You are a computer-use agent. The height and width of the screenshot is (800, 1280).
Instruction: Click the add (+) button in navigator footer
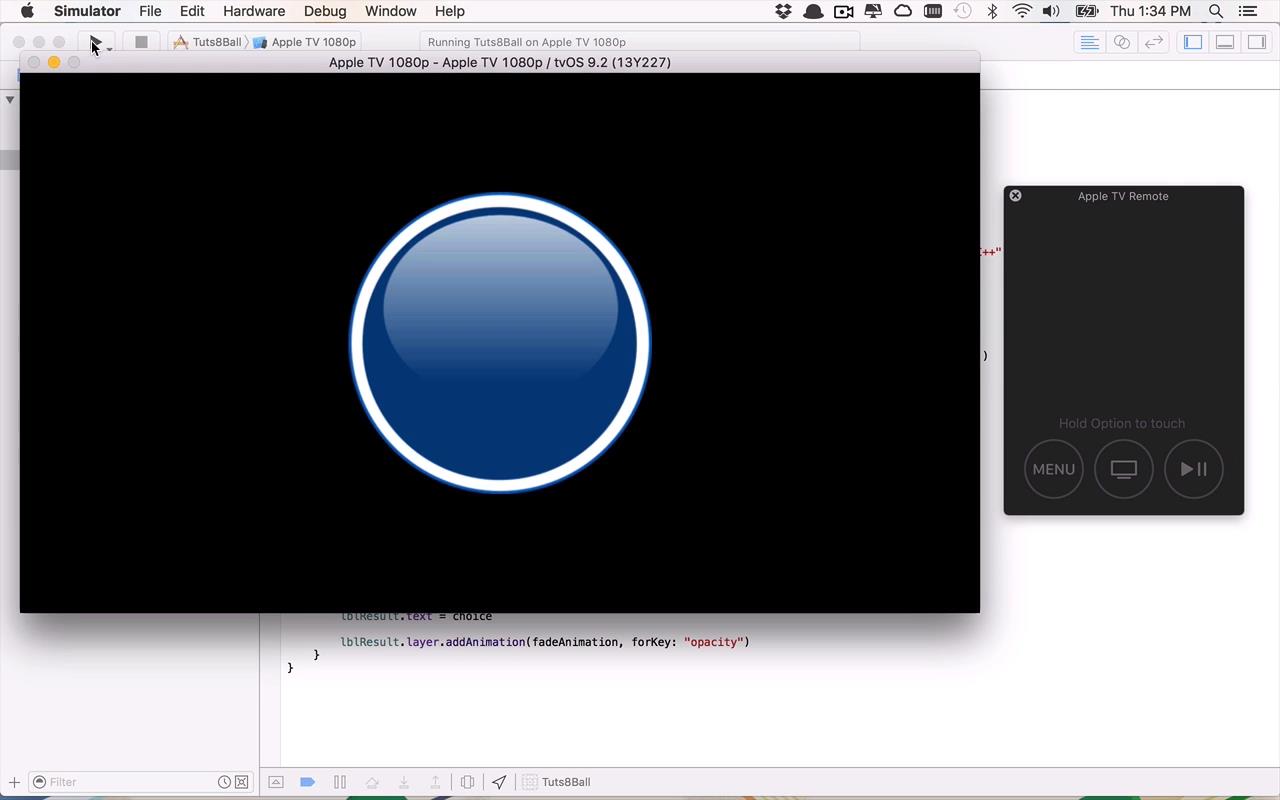[14, 782]
